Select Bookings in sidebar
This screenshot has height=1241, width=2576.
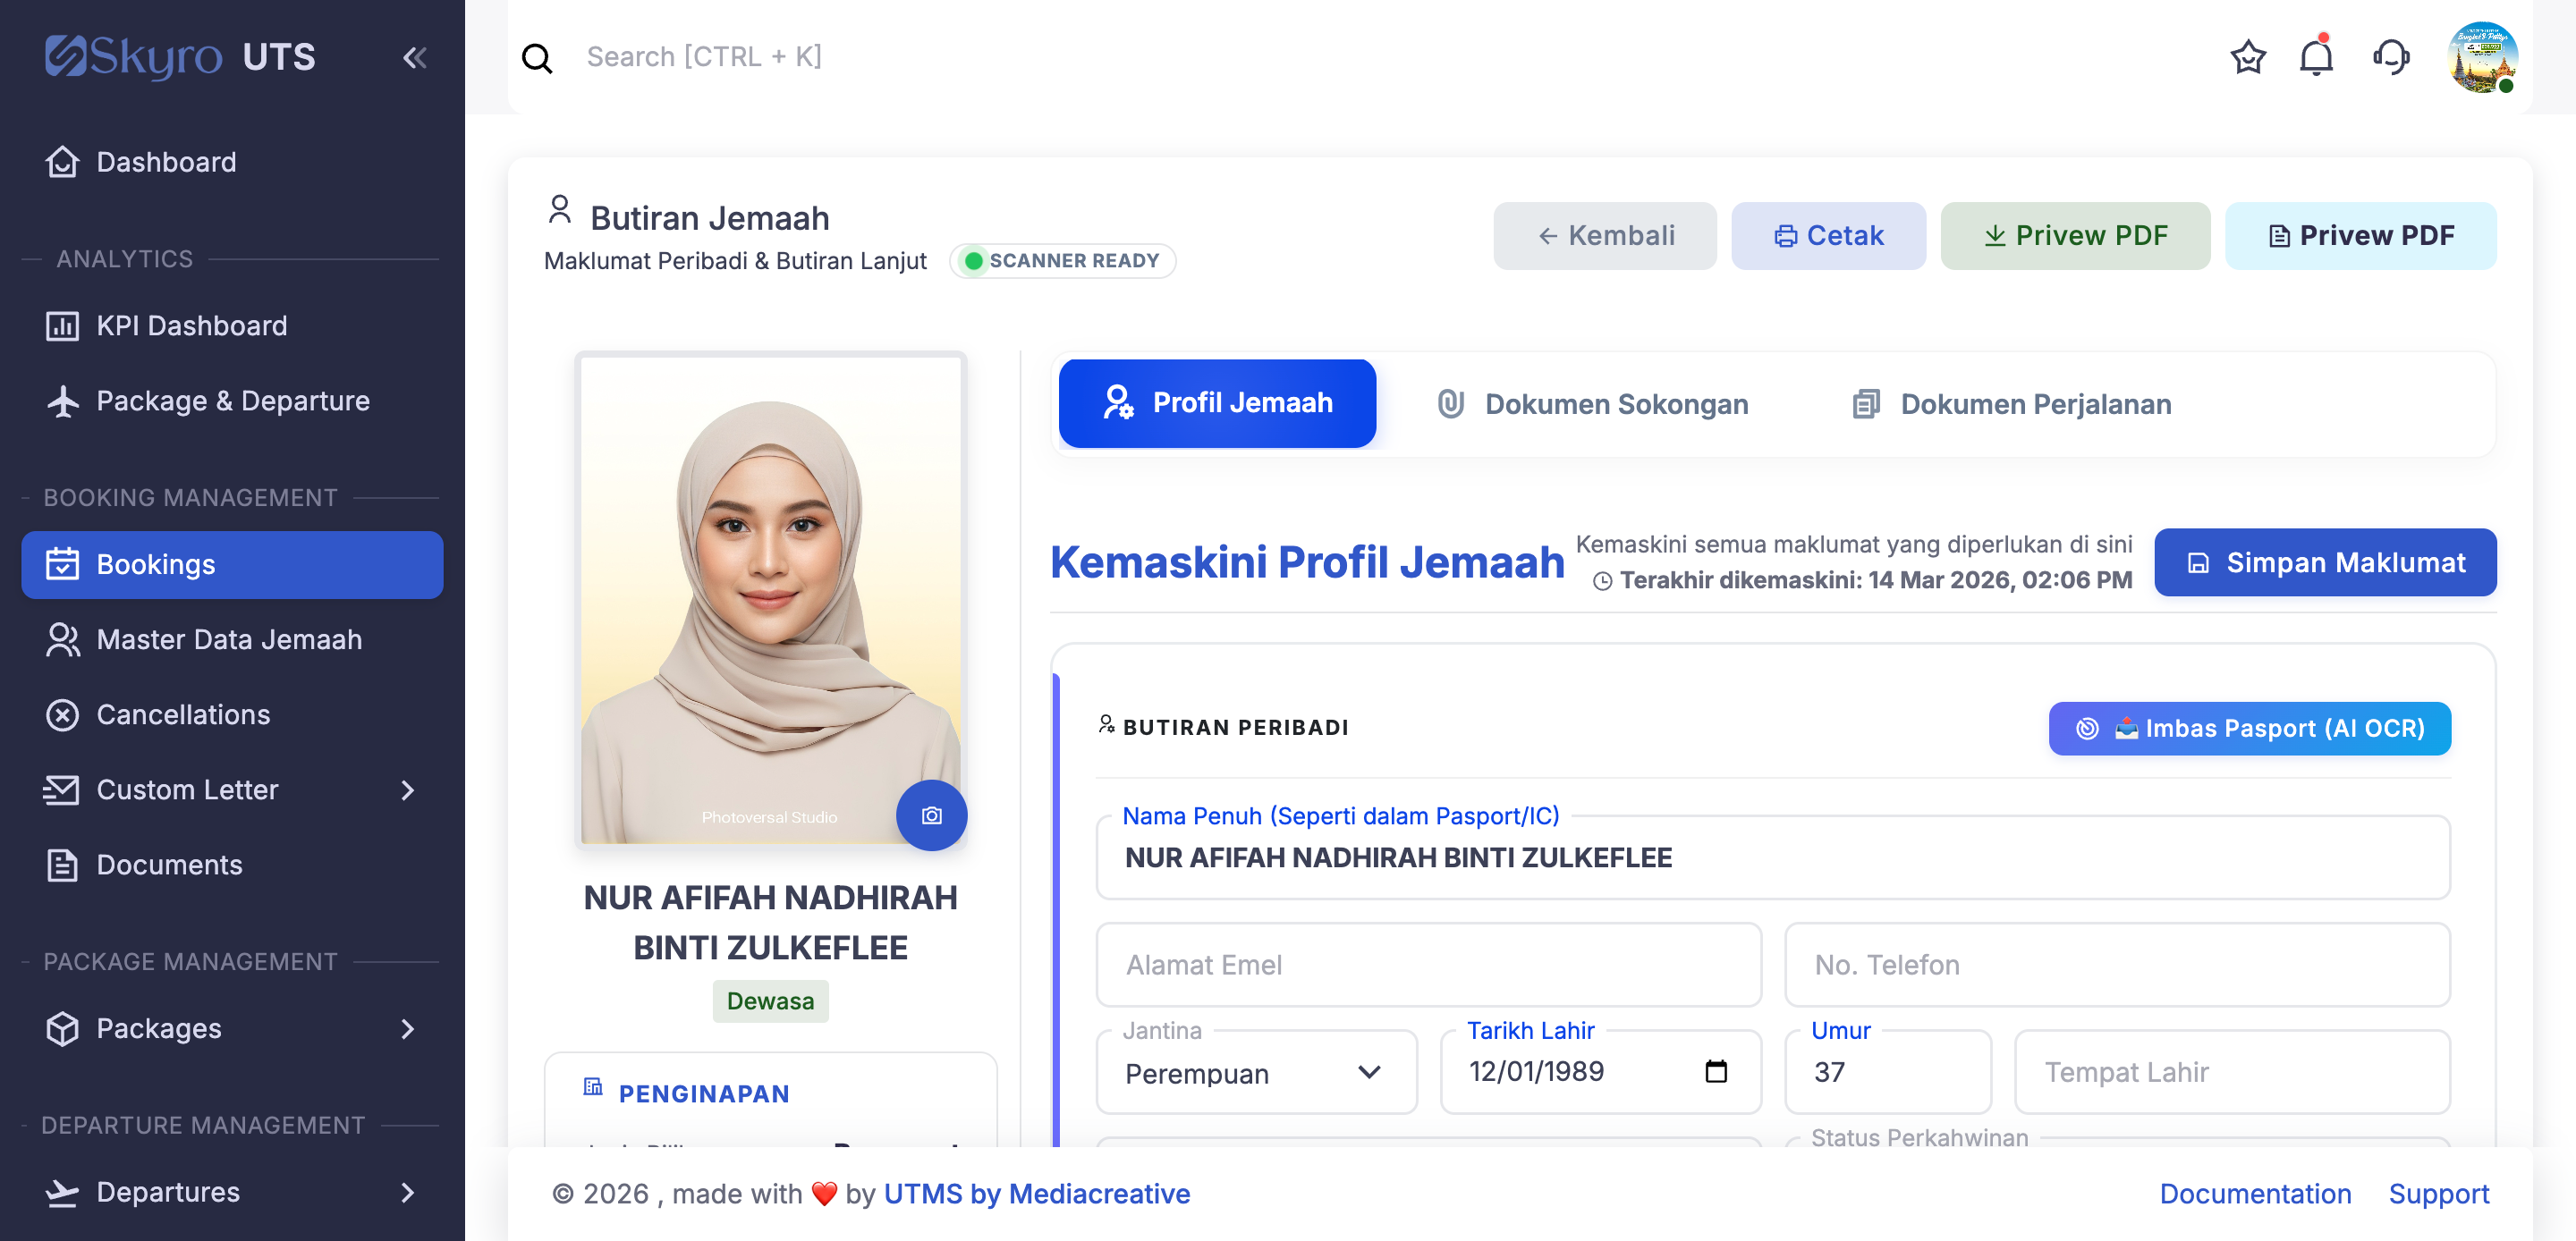[x=232, y=565]
